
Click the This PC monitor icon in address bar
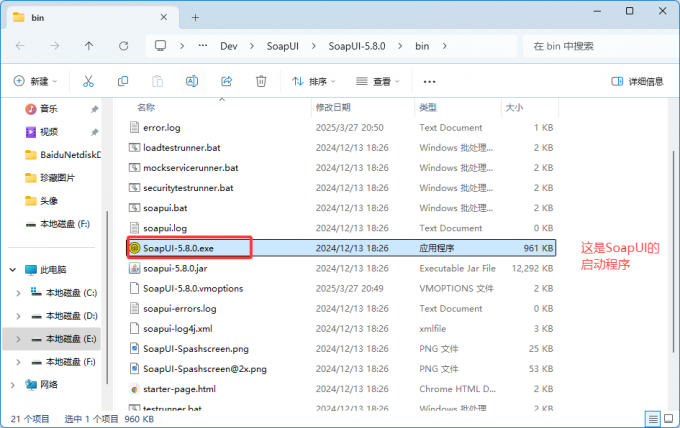[x=160, y=46]
